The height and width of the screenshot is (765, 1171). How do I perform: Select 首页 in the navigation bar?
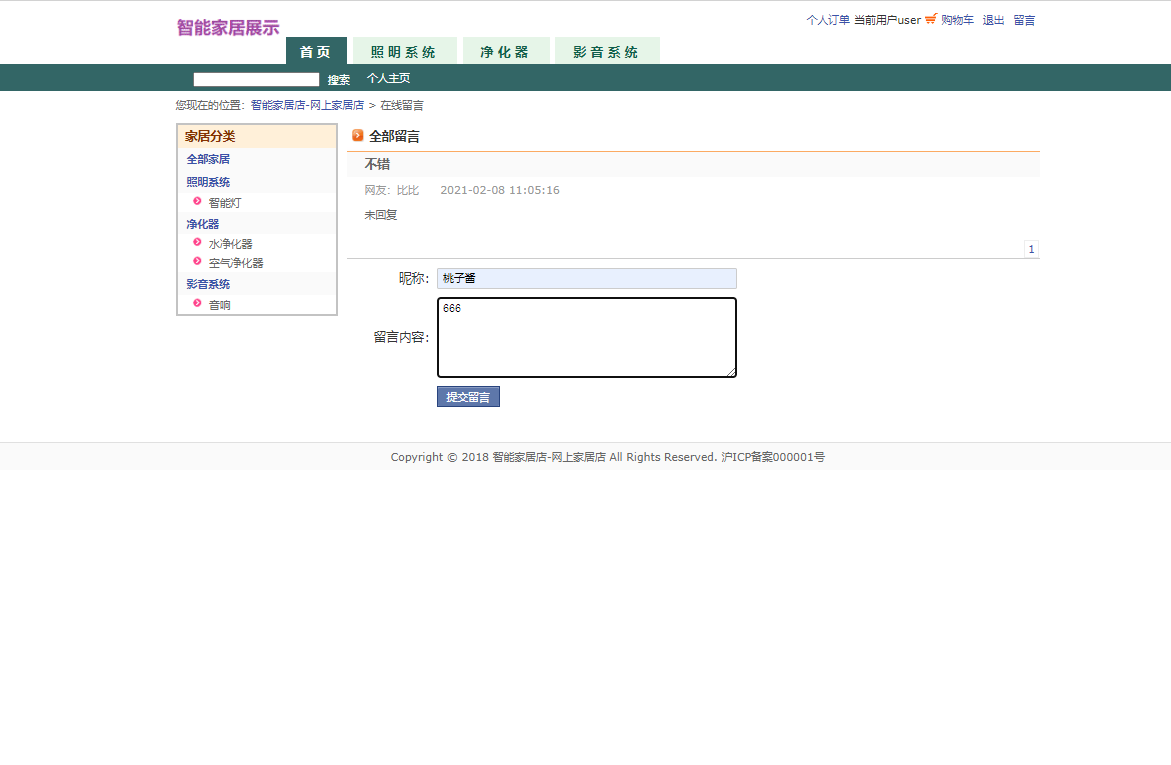(316, 50)
